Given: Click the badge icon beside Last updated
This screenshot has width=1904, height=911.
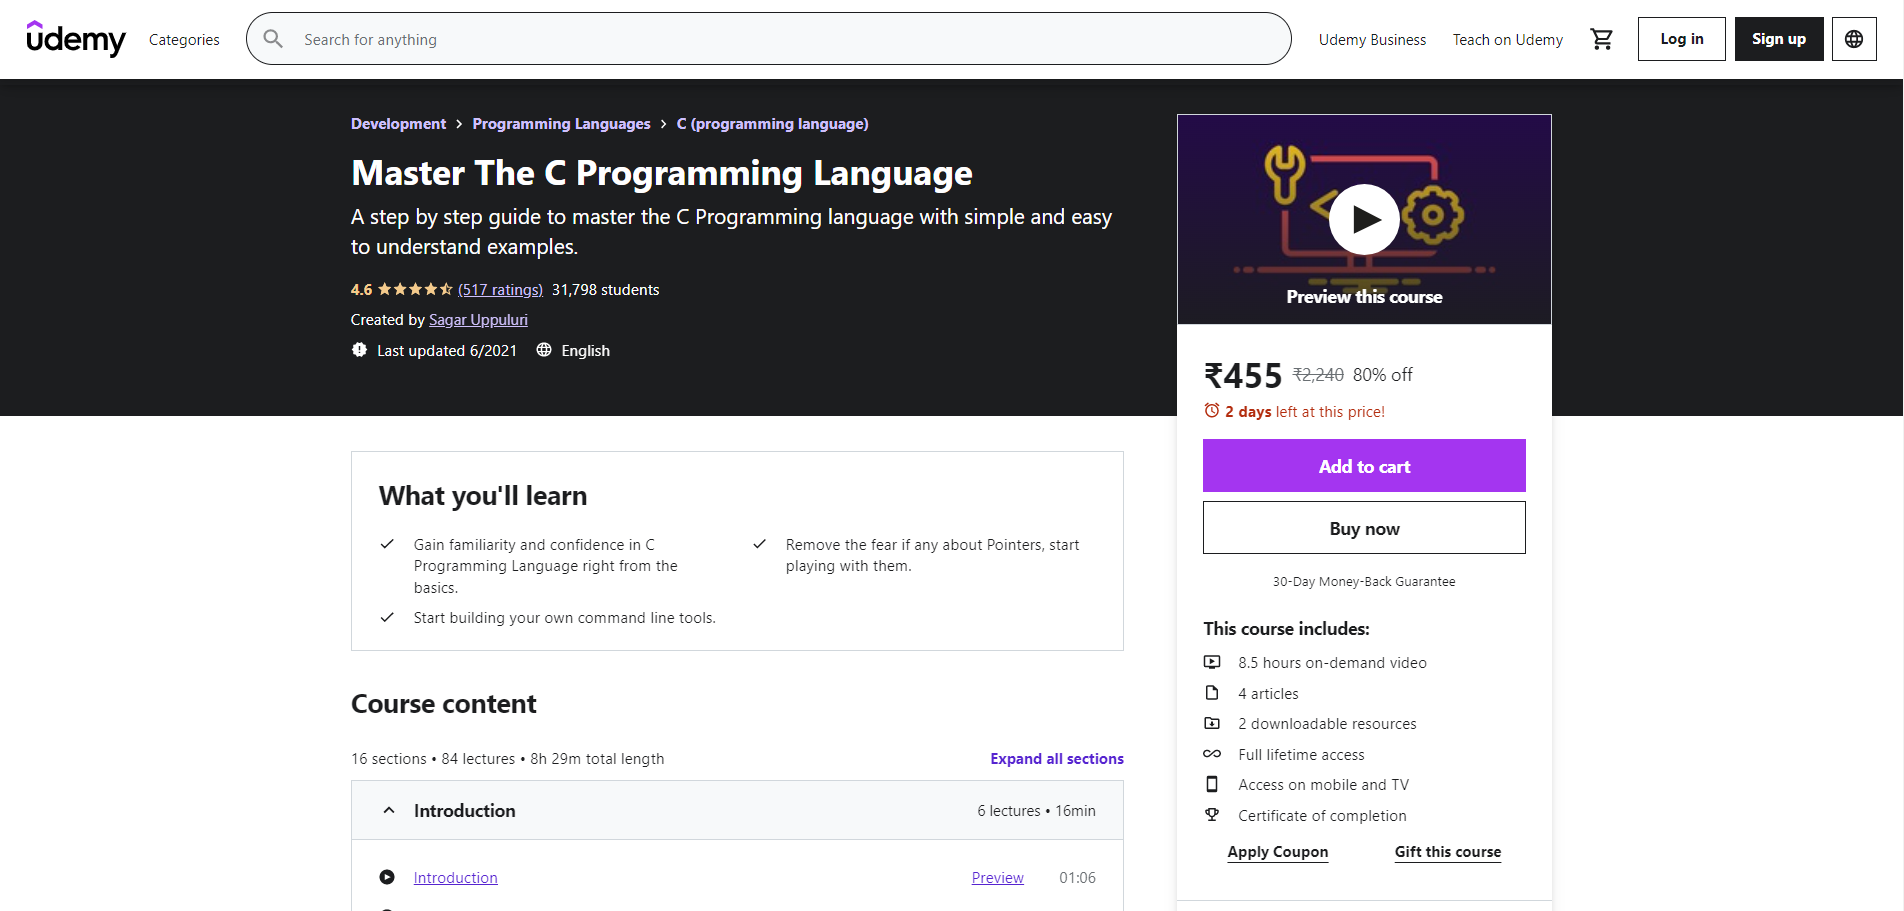Looking at the screenshot, I should point(360,350).
